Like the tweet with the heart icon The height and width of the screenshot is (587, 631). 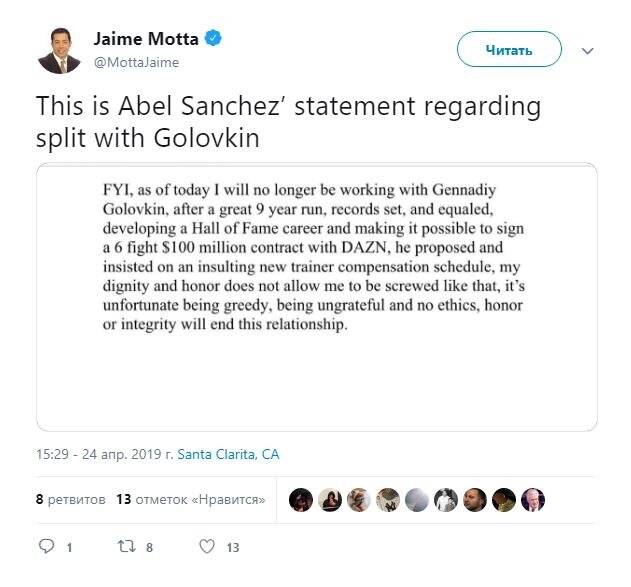click(x=207, y=547)
